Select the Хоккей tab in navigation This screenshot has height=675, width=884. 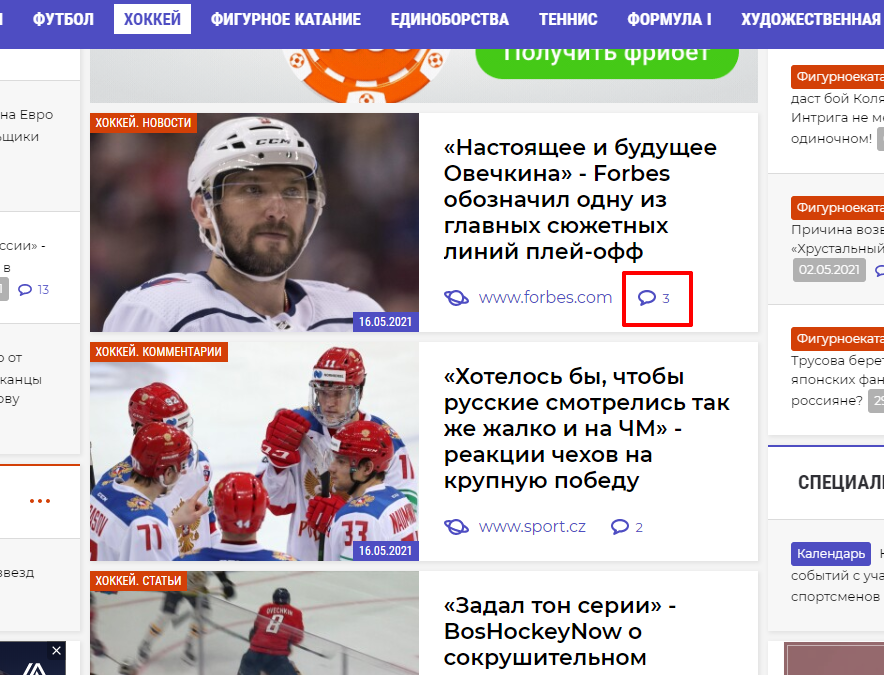pos(152,19)
